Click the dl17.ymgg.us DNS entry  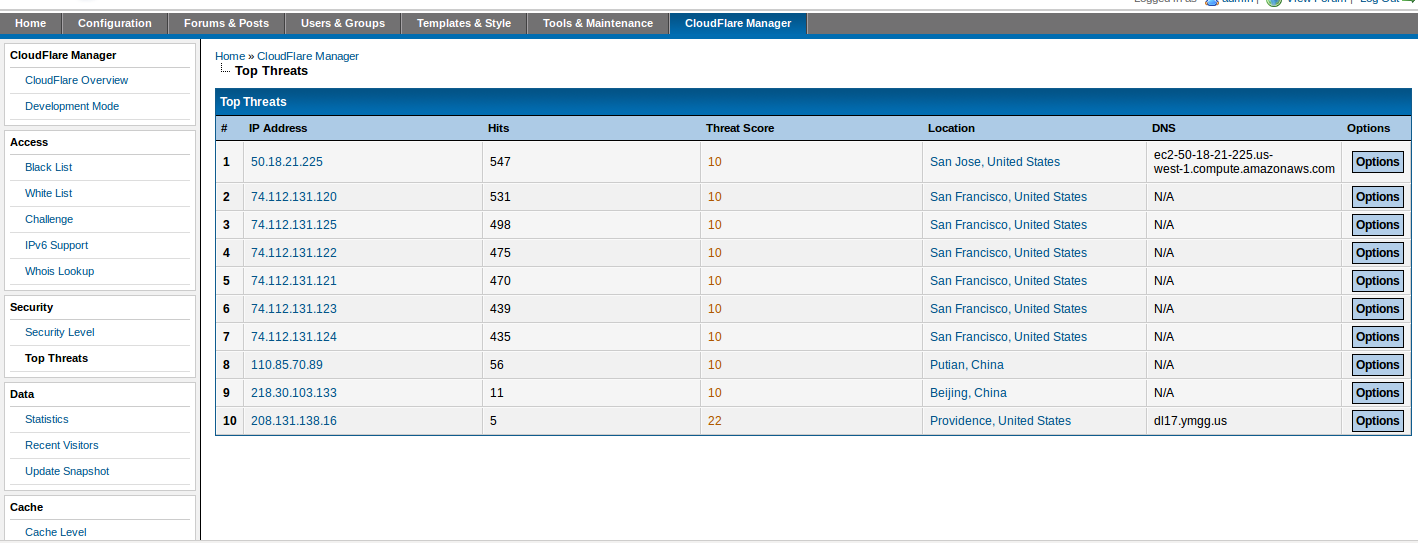(x=1190, y=421)
